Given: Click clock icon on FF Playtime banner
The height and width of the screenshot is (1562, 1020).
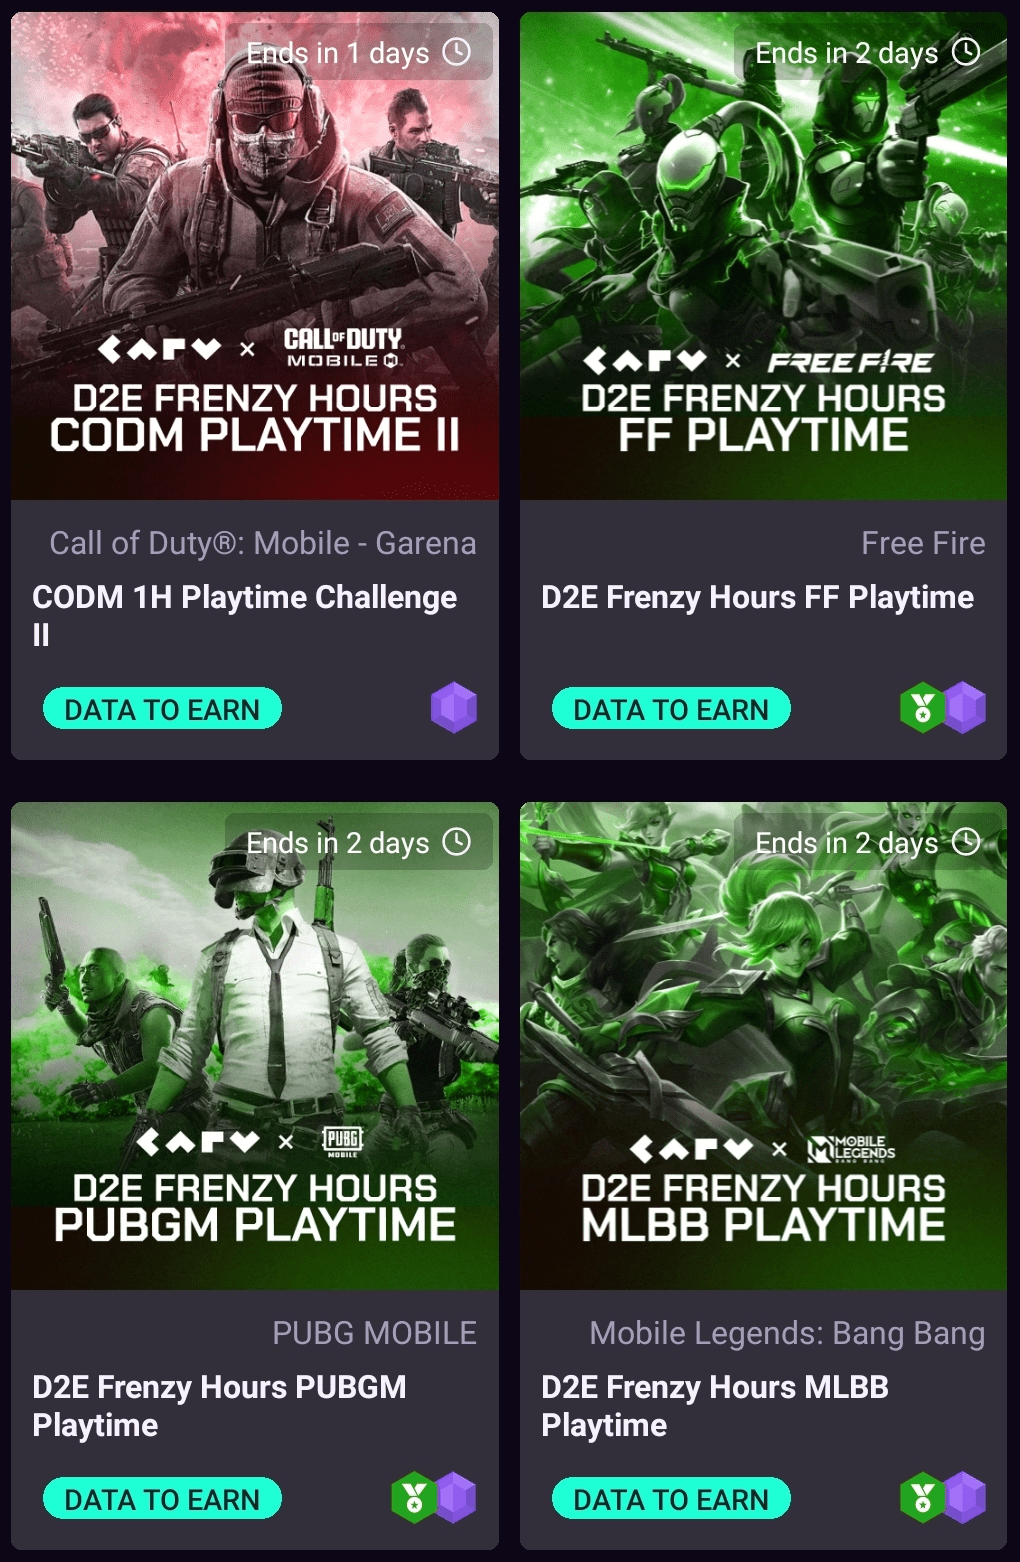Looking at the screenshot, I should (966, 52).
